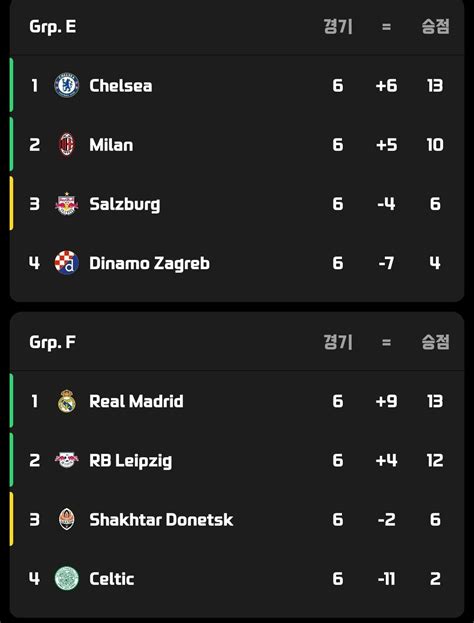Click Milan's +5 goal difference value

click(386, 145)
